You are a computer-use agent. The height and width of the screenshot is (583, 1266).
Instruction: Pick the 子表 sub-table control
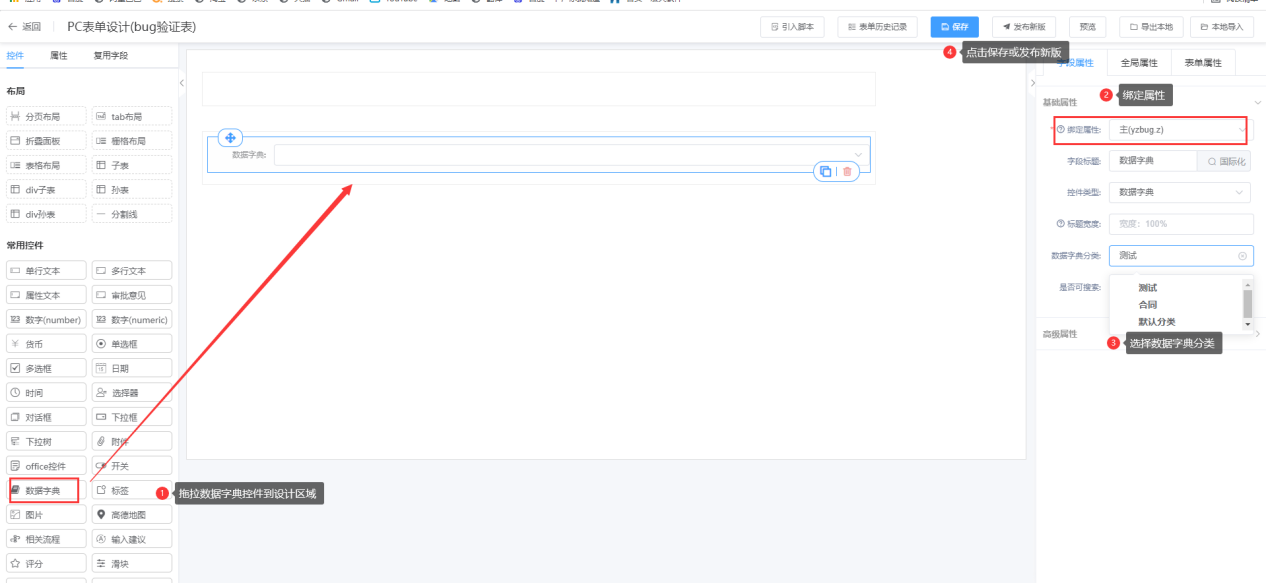tap(132, 165)
